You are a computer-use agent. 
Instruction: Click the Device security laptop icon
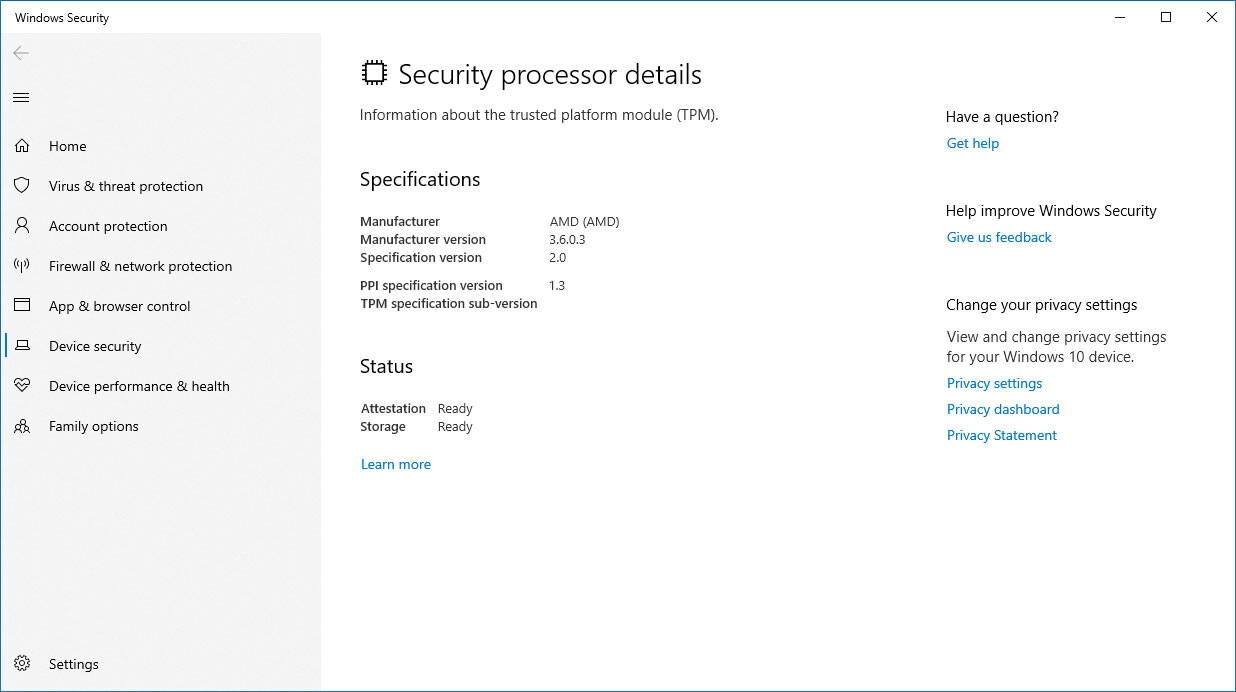pyautogui.click(x=21, y=346)
